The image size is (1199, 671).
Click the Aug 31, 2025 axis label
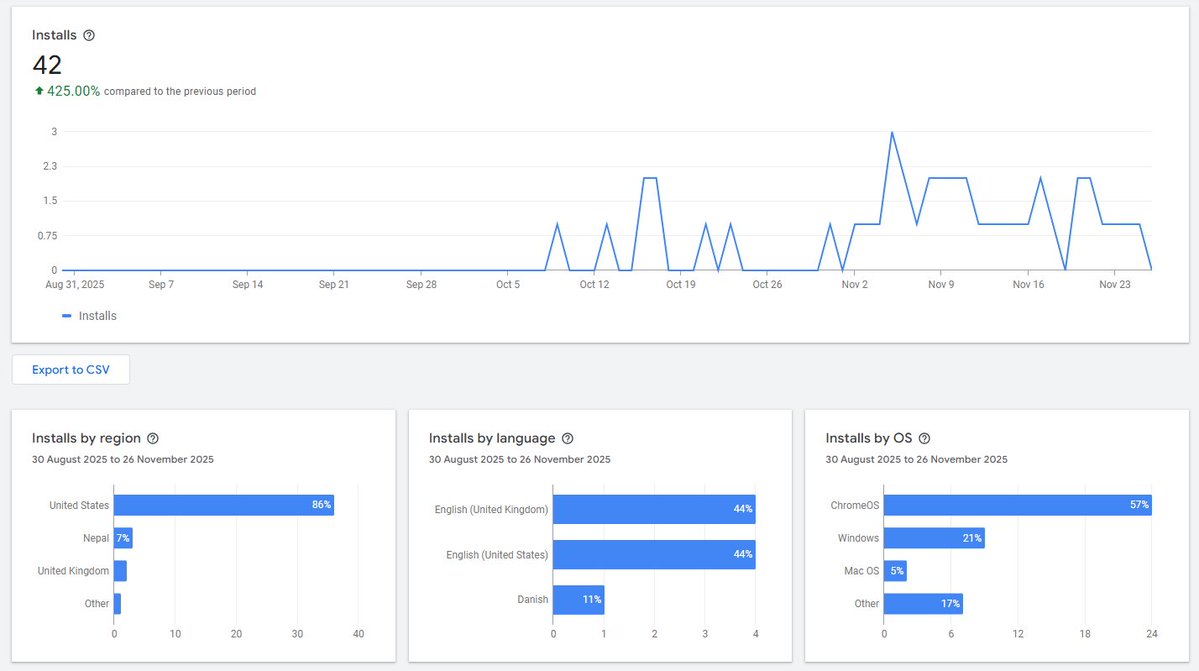pos(75,284)
